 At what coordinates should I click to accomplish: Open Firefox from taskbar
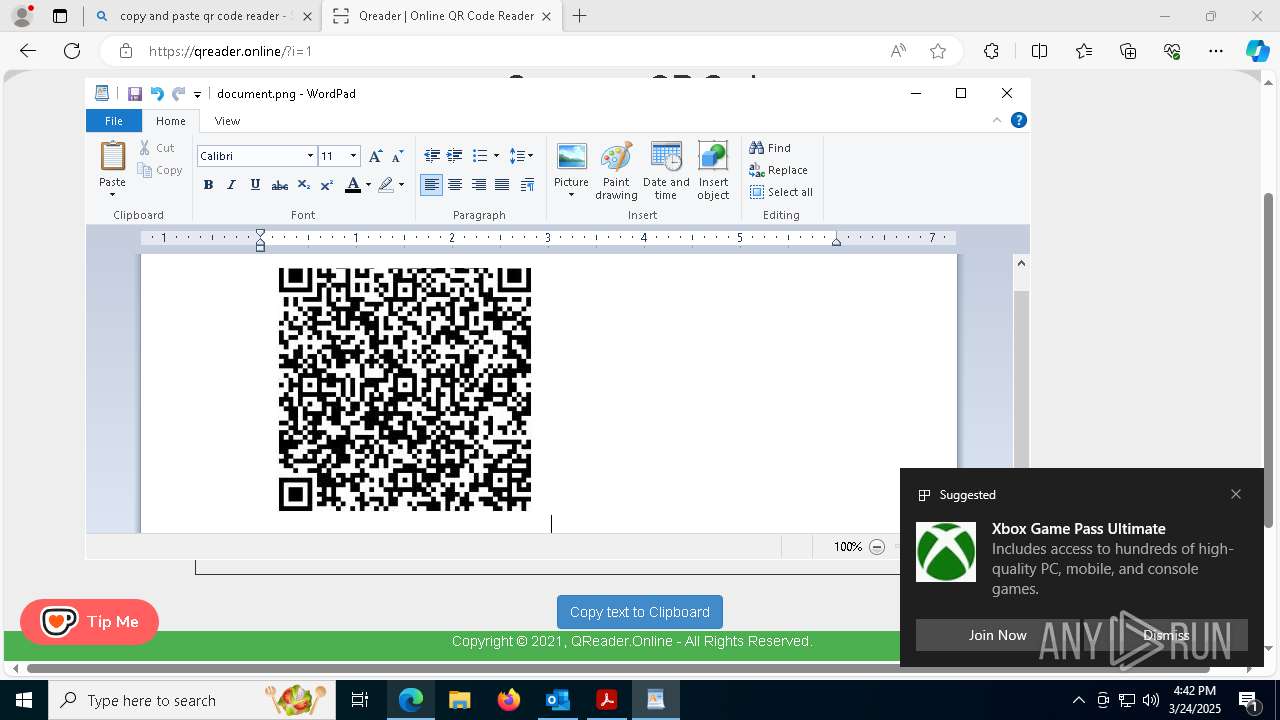[509, 700]
